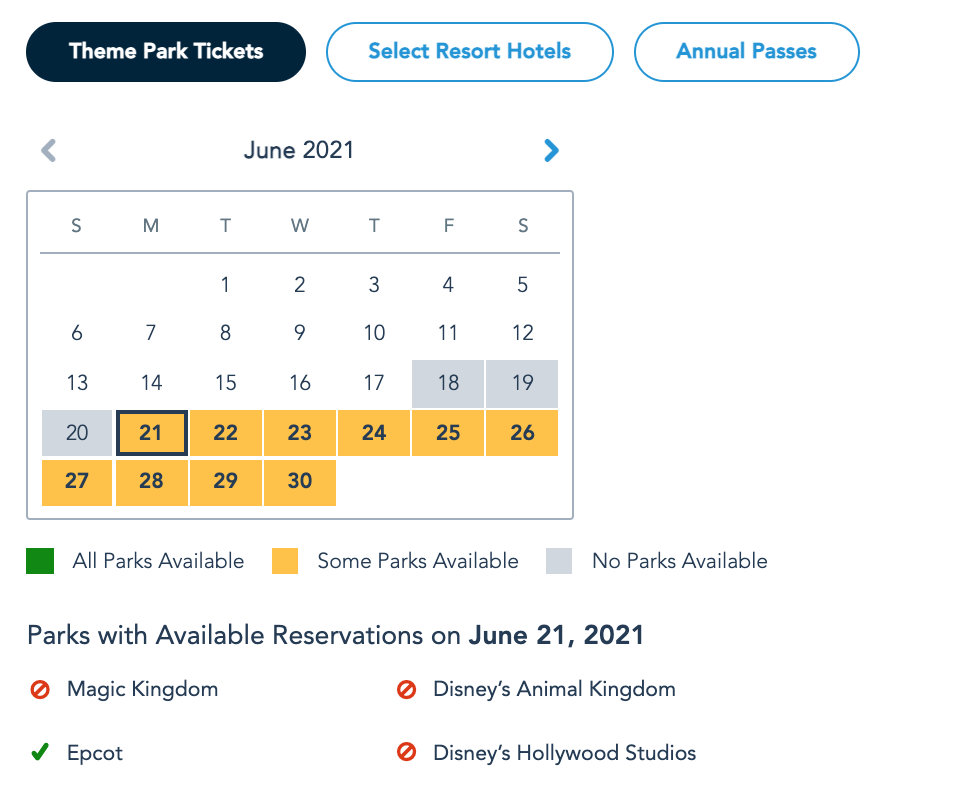This screenshot has height=800, width=966.
Task: Click the unavailable icon beside Magic Kingdom
Action: (40, 689)
